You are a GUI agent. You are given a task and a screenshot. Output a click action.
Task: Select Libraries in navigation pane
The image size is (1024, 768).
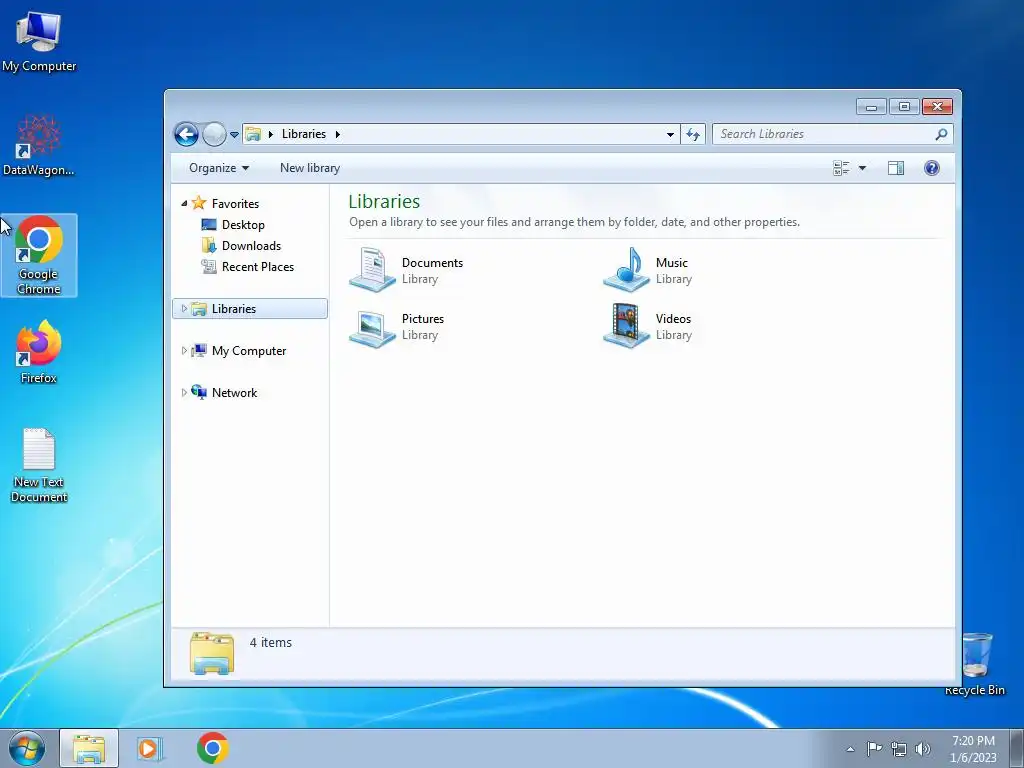[x=250, y=309]
